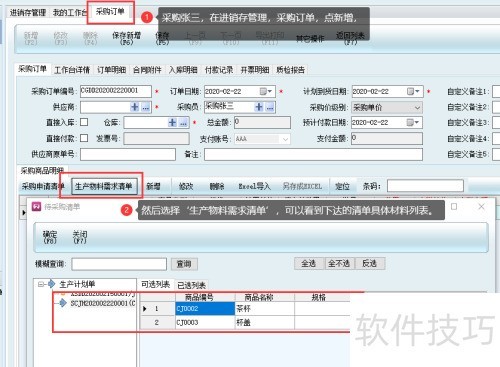
Task: Open the ellipsis lookup next to 采购员
Action: click(x=270, y=107)
